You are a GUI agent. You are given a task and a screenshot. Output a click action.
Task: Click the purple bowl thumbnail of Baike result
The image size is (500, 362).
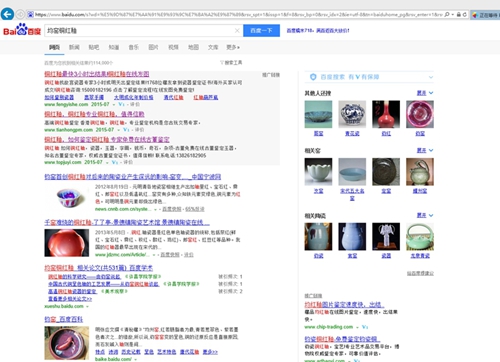click(x=67, y=343)
